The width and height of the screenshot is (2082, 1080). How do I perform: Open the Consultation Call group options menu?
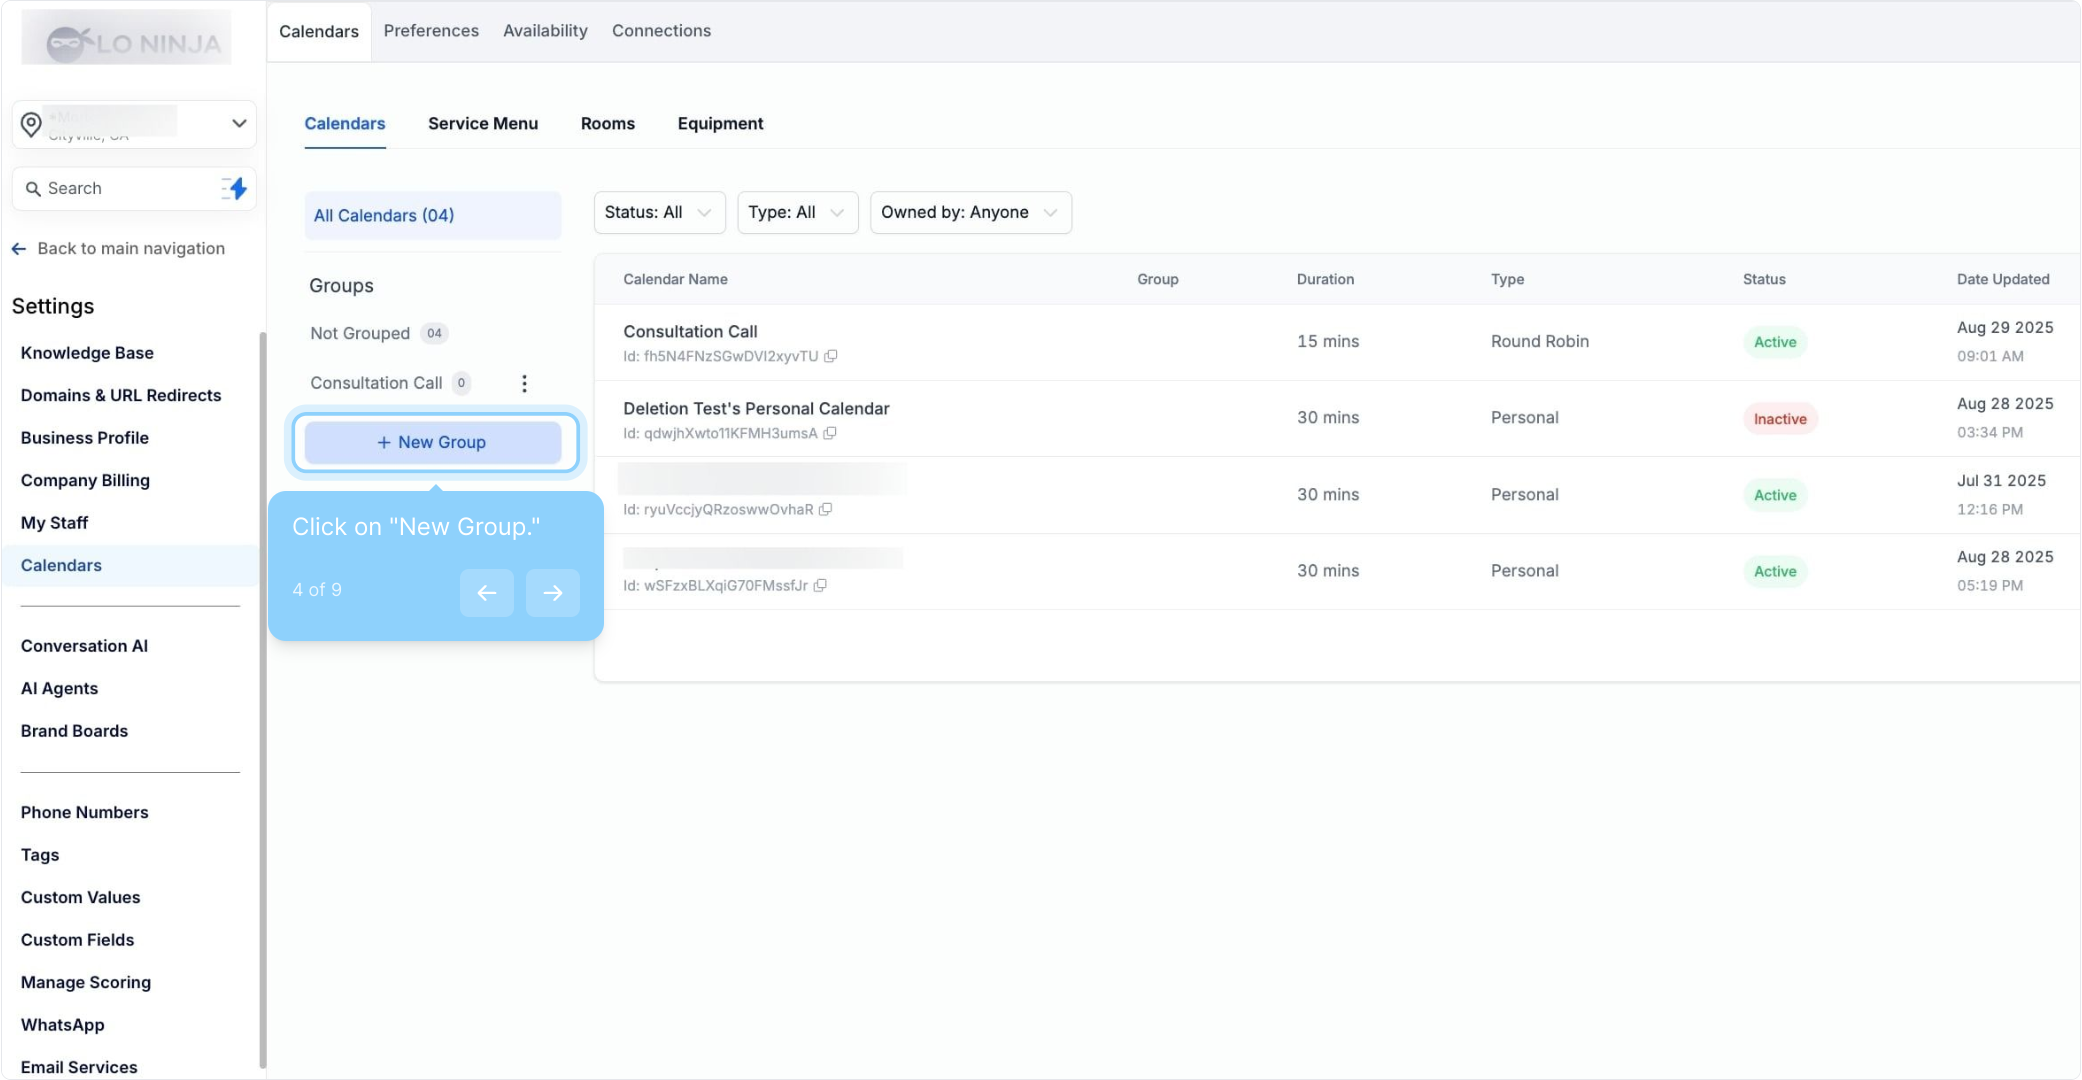point(524,383)
